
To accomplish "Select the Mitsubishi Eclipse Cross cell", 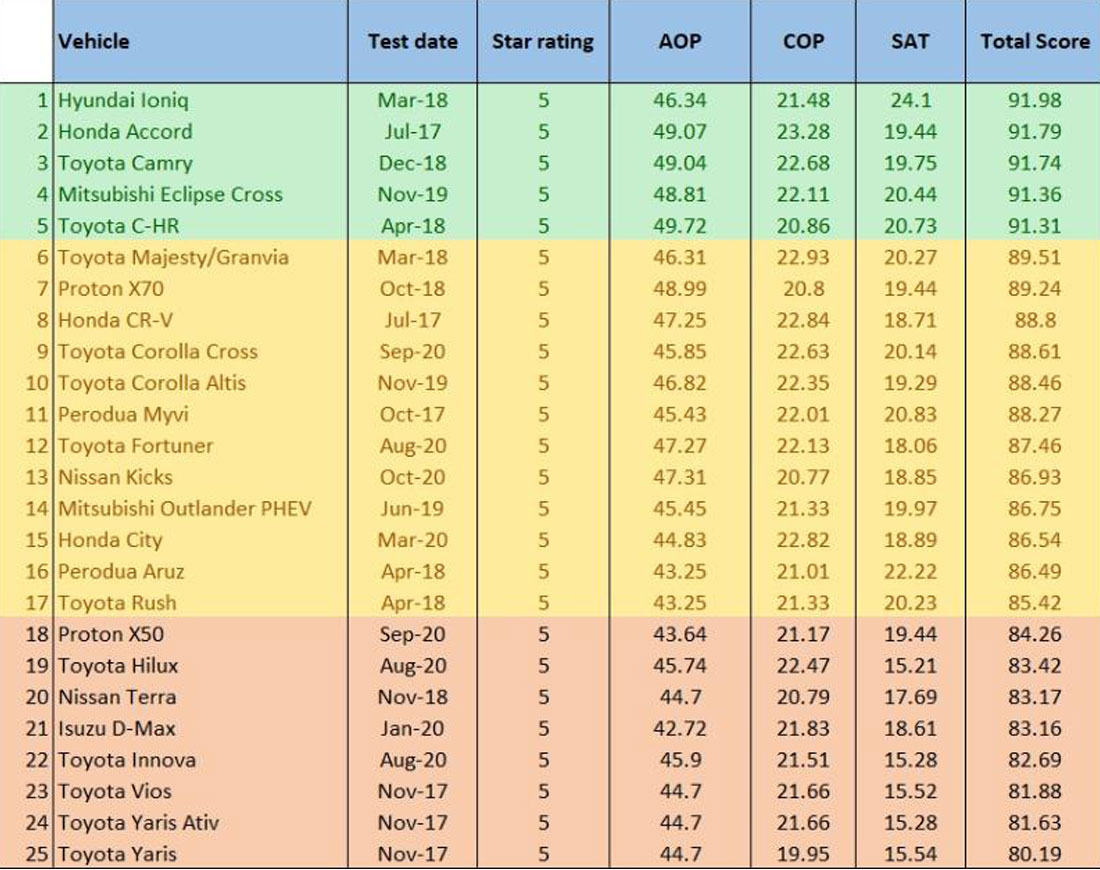I will point(170,194).
